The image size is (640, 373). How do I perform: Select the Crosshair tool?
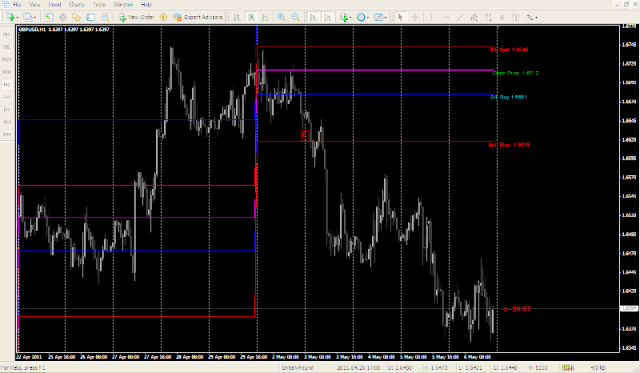pos(415,17)
